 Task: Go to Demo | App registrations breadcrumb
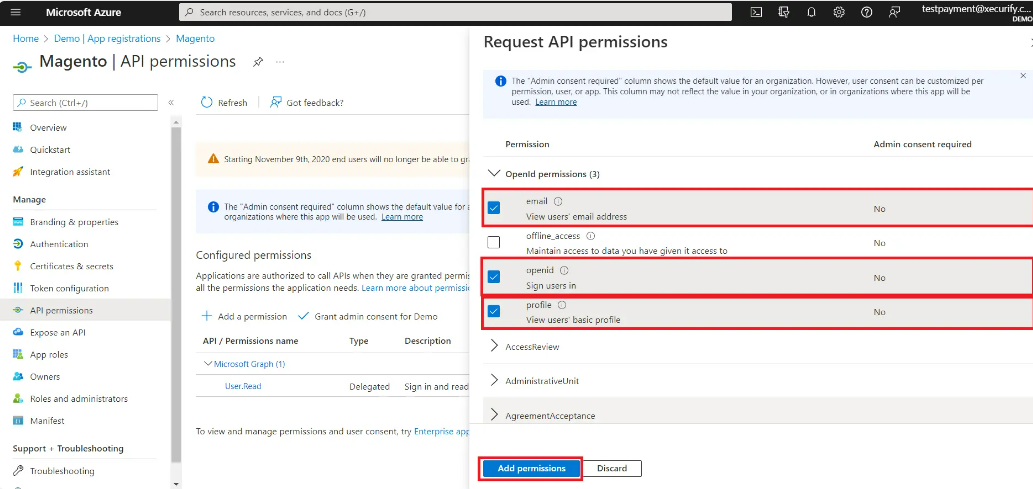pyautogui.click(x=107, y=39)
